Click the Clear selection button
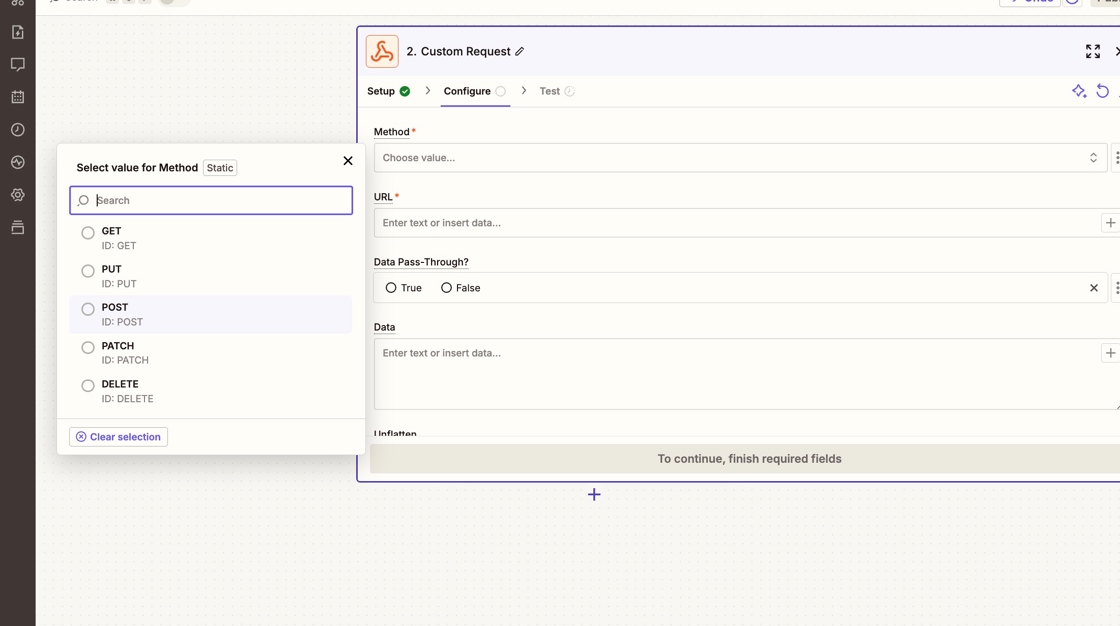This screenshot has height=626, width=1120. 119,437
